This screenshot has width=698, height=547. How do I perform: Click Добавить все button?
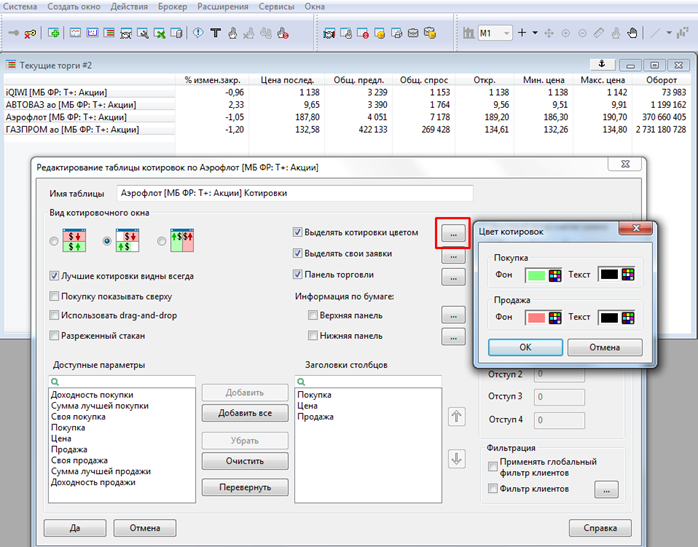245,413
